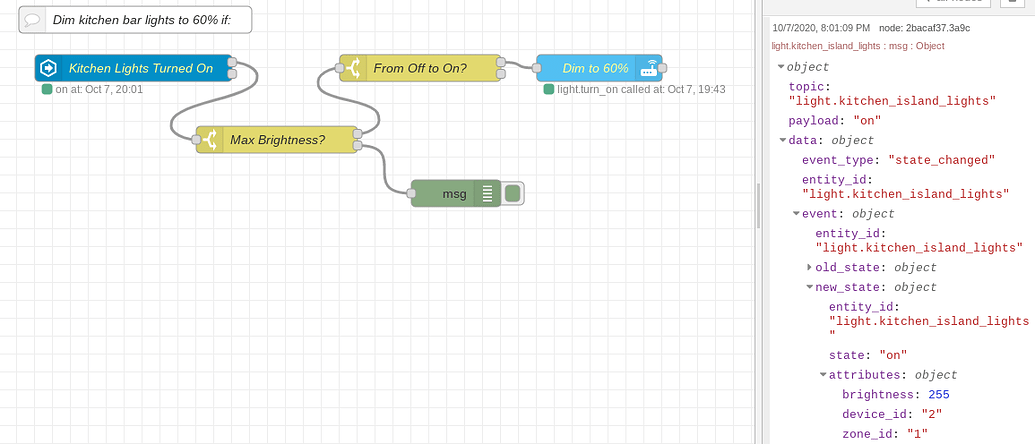This screenshot has height=444, width=1035.
Task: Click the bottom output port of Max Brightness?
Action: tap(357, 146)
